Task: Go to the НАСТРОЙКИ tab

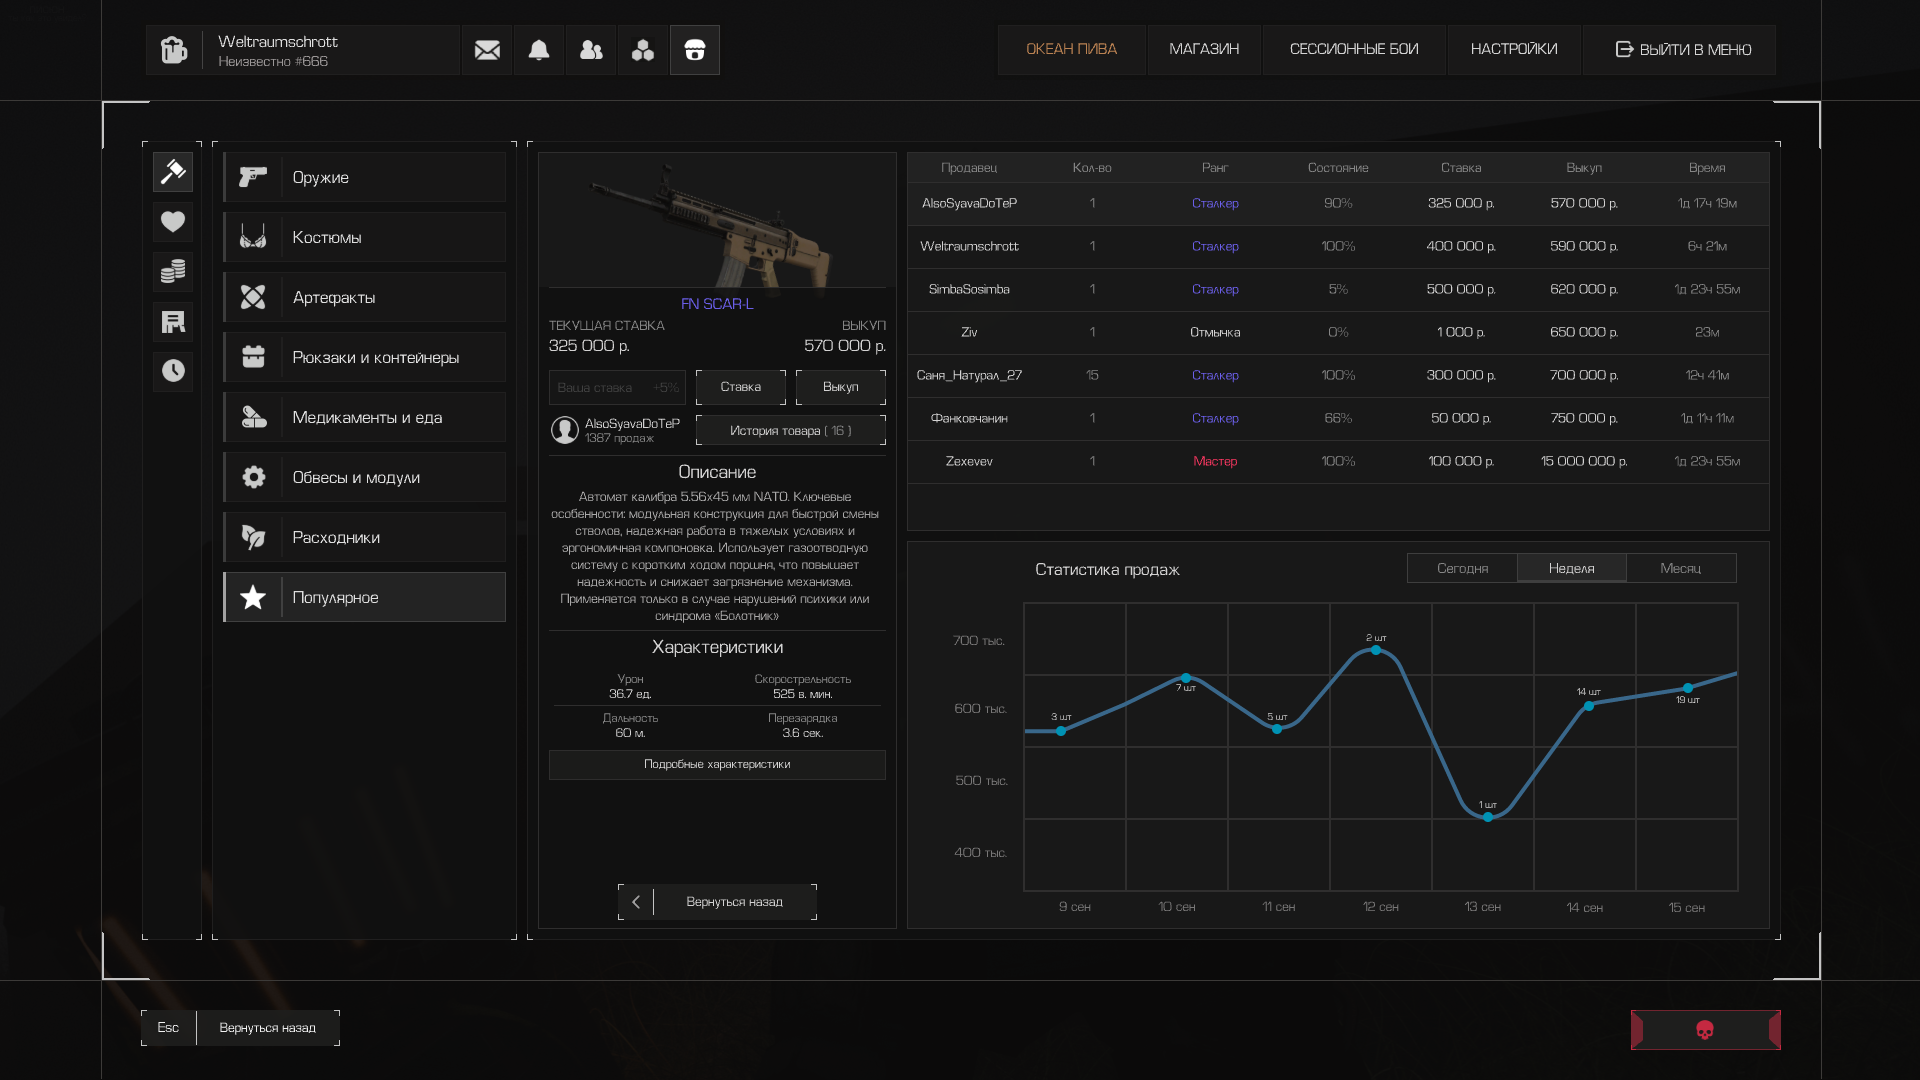Action: tap(1513, 49)
